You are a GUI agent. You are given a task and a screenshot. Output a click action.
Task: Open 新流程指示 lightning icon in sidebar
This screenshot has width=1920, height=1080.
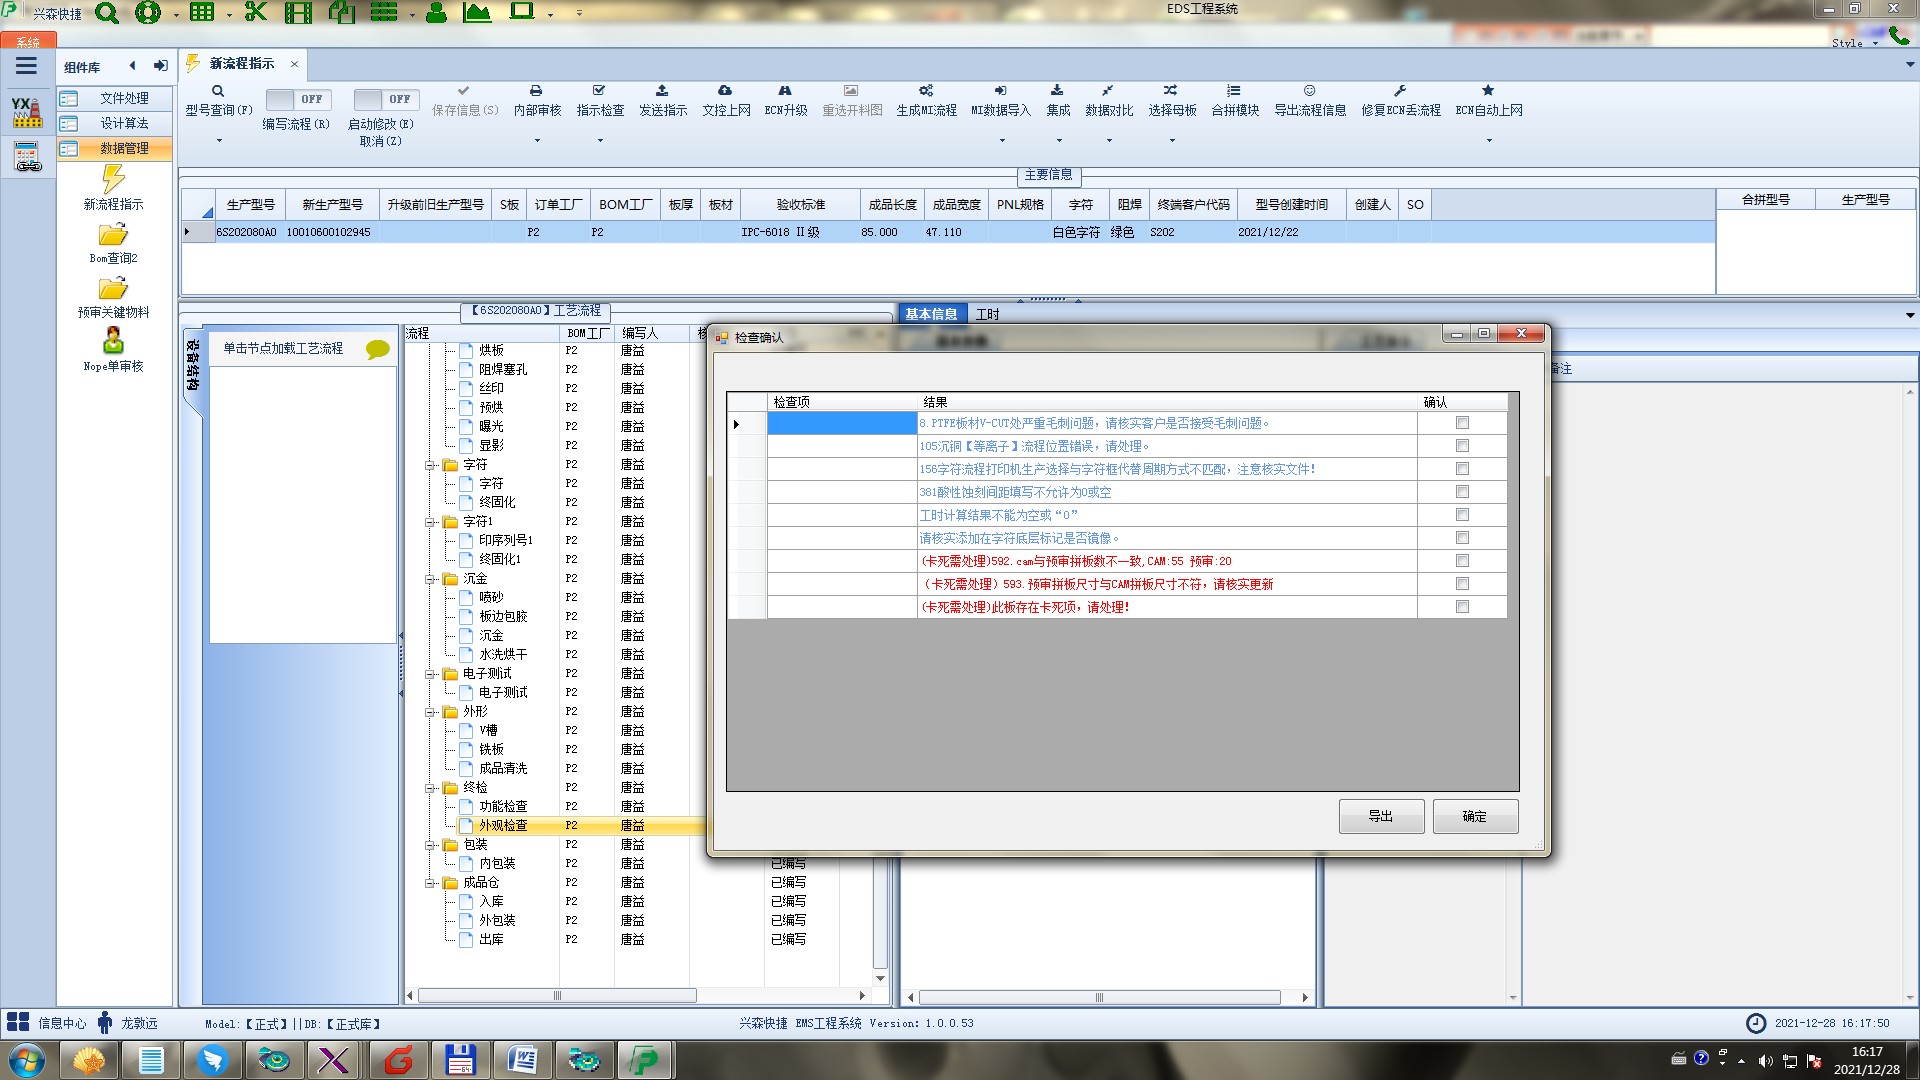113,180
